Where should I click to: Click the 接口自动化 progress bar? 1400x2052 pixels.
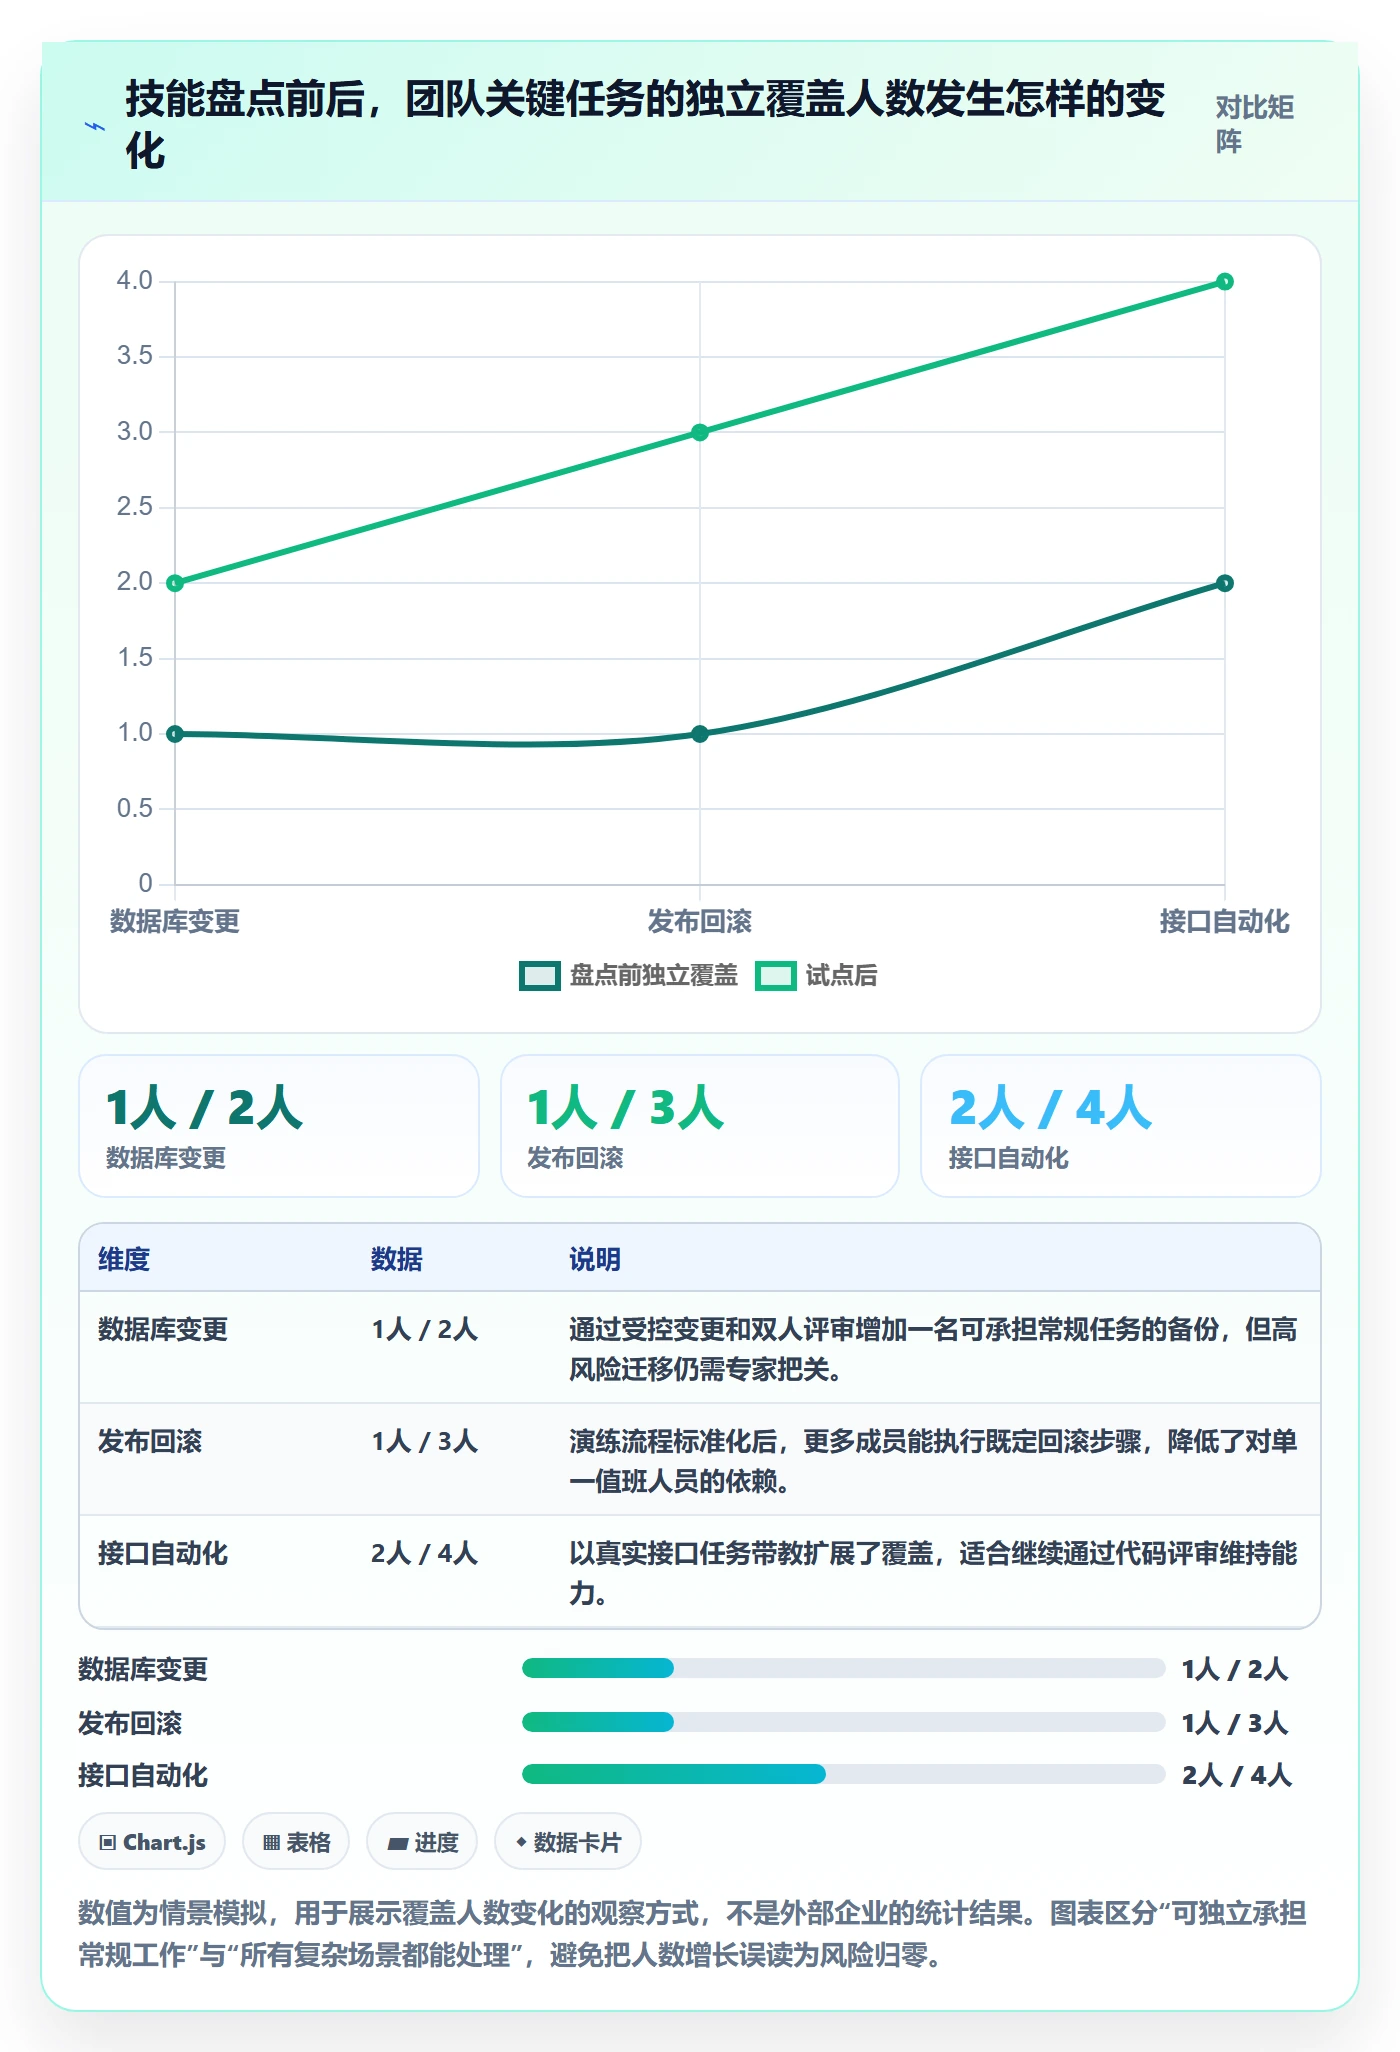point(844,1774)
